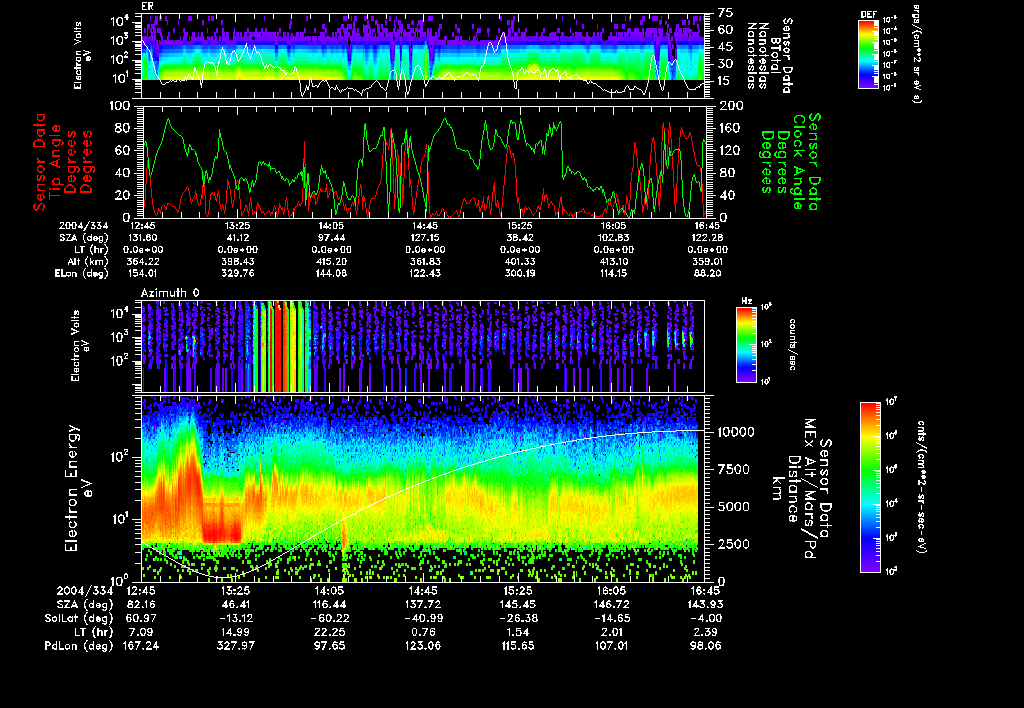Click the 'SolLat (deg)' row label
Viewport: 1024px width, 708px height.
pos(78,618)
